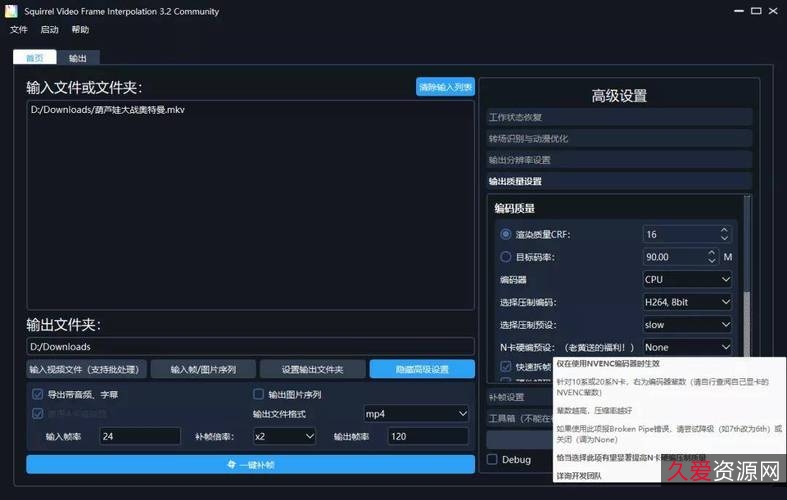Maximize the application window

pyautogui.click(x=756, y=11)
